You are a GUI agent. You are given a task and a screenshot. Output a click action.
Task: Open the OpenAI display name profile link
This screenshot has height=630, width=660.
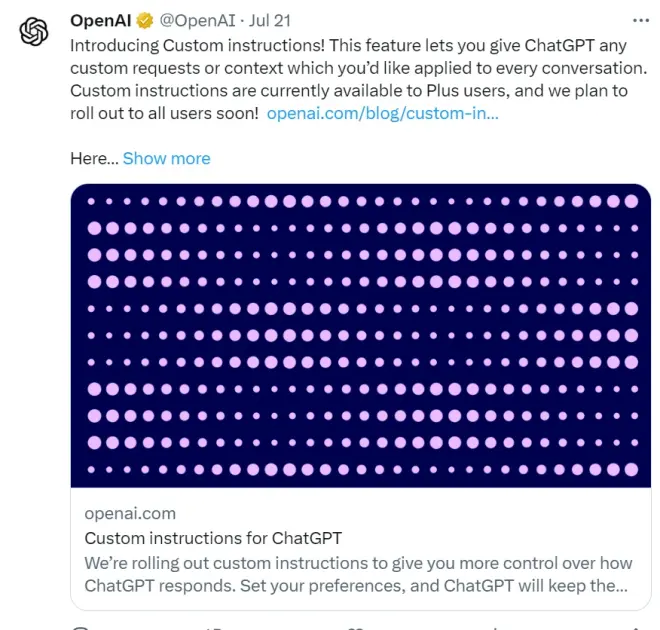[100, 21]
